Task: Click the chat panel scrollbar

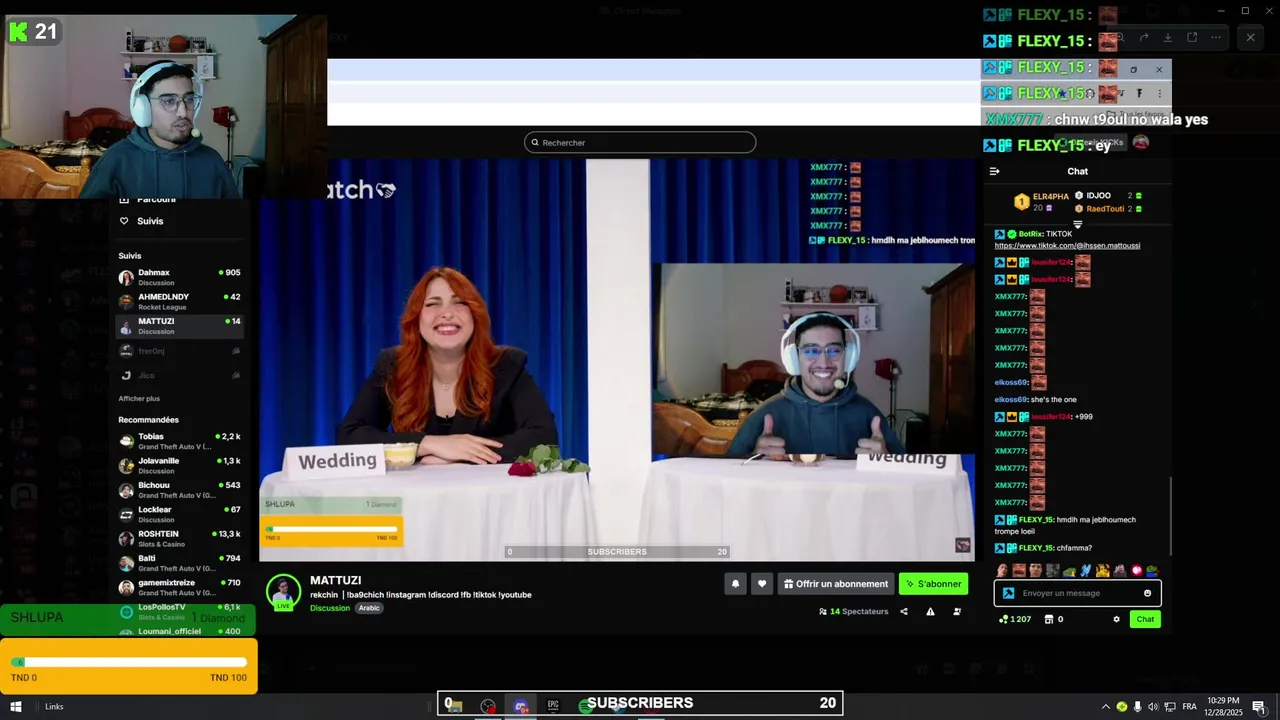Action: click(x=1170, y=515)
